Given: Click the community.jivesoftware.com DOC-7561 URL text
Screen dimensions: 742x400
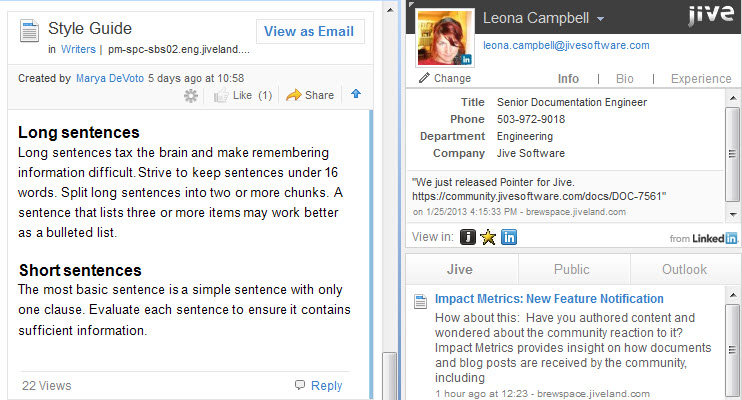Looking at the screenshot, I should pyautogui.click(x=539, y=196).
